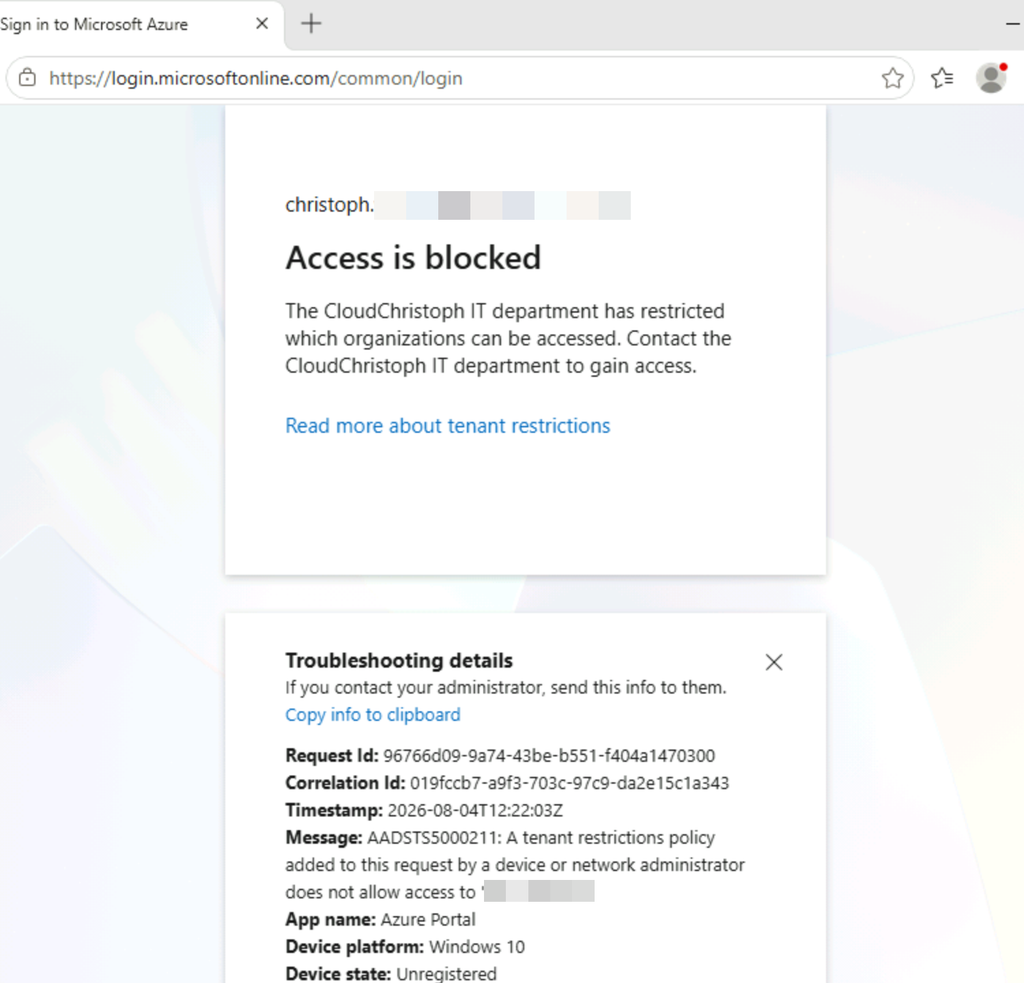This screenshot has height=983, width=1024.
Task: Click the blurred christoph account email
Action: tap(458, 205)
